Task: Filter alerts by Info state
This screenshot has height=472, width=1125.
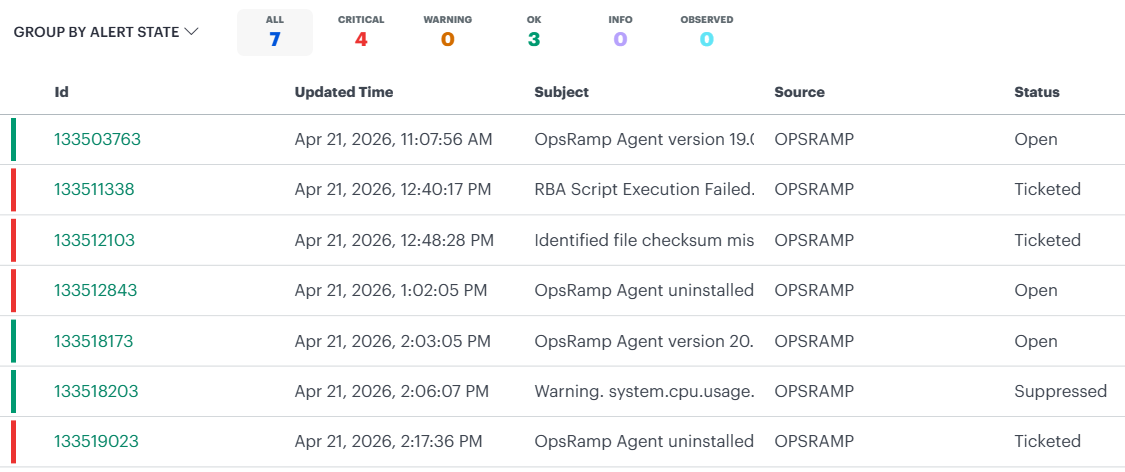Action: [x=620, y=32]
